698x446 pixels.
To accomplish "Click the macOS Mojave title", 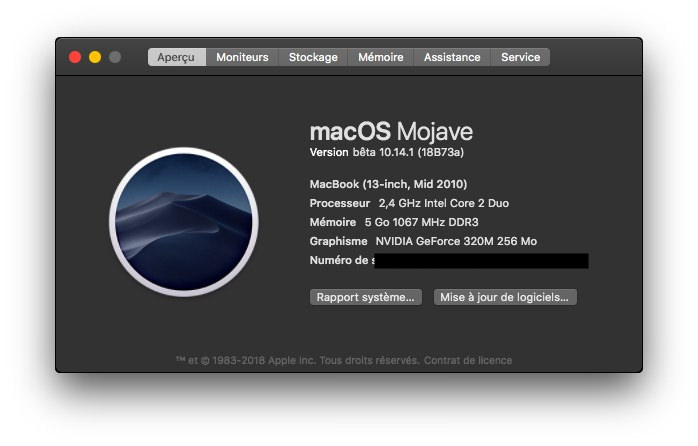I will pyautogui.click(x=391, y=131).
